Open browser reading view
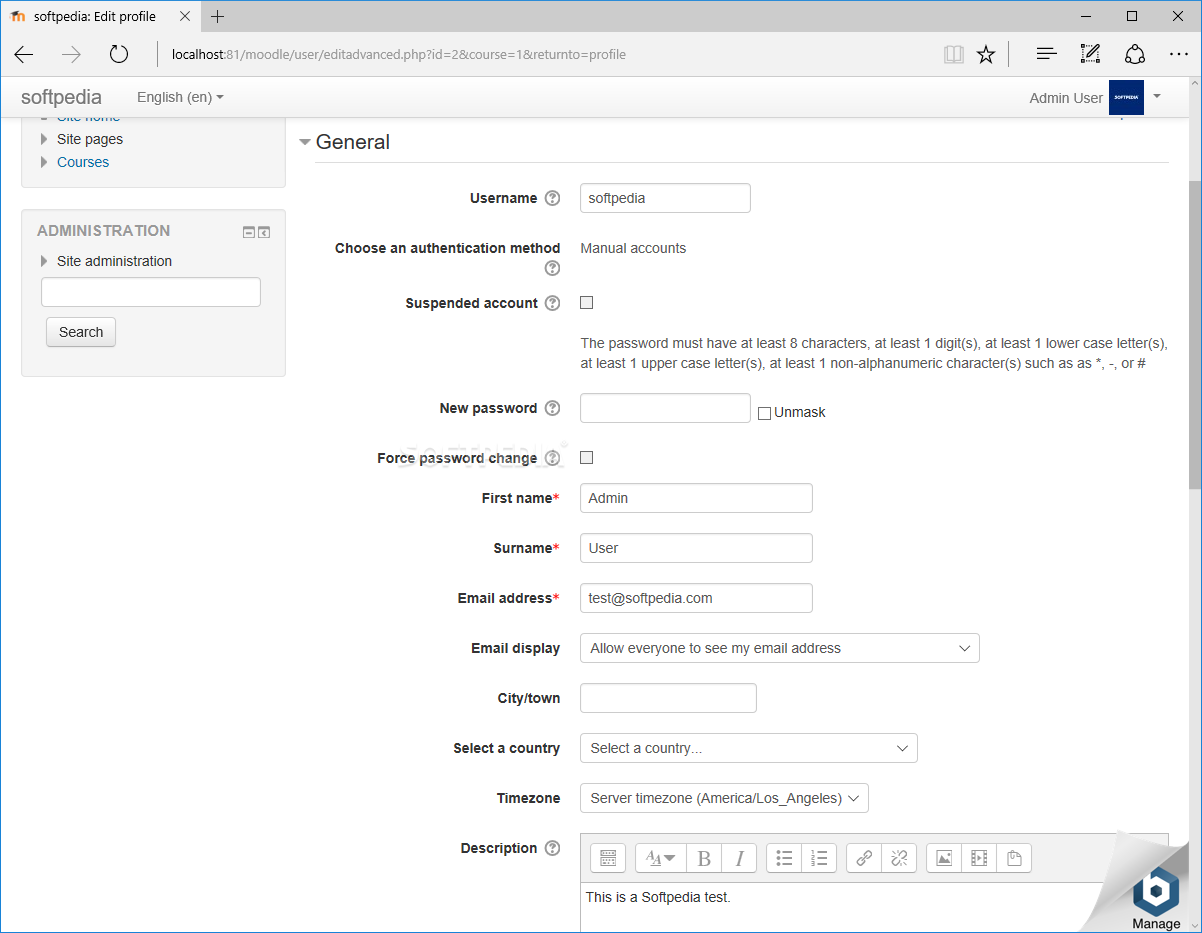The width and height of the screenshot is (1202, 933). click(x=954, y=54)
